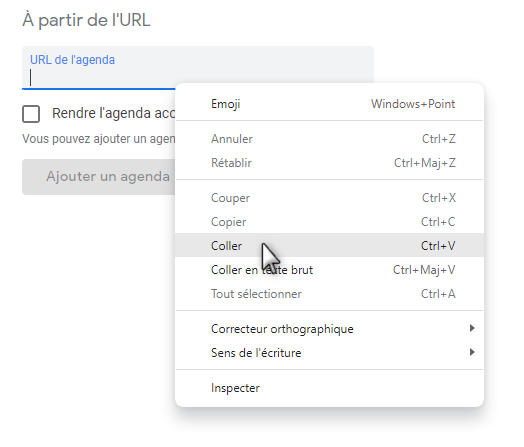
Task: Click the submenu arrow beside Correcteur orthographique
Action: click(472, 328)
